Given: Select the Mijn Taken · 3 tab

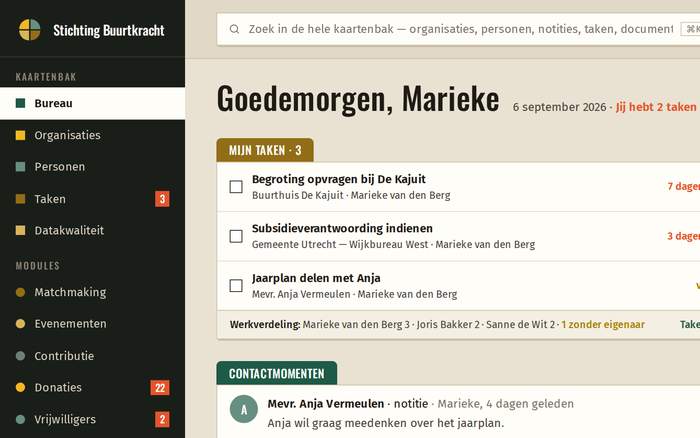Looking at the screenshot, I should coord(265,150).
